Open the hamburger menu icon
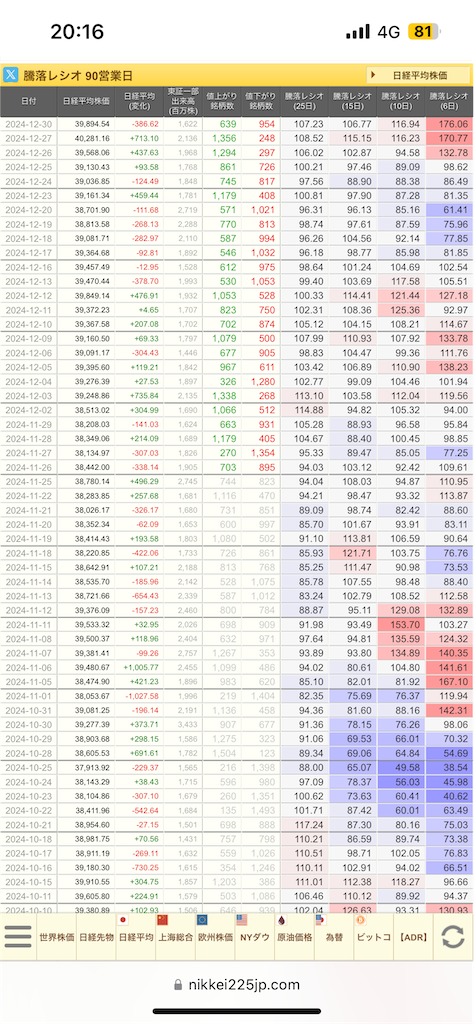Screen dimensions: 474x1024 [18, 936]
